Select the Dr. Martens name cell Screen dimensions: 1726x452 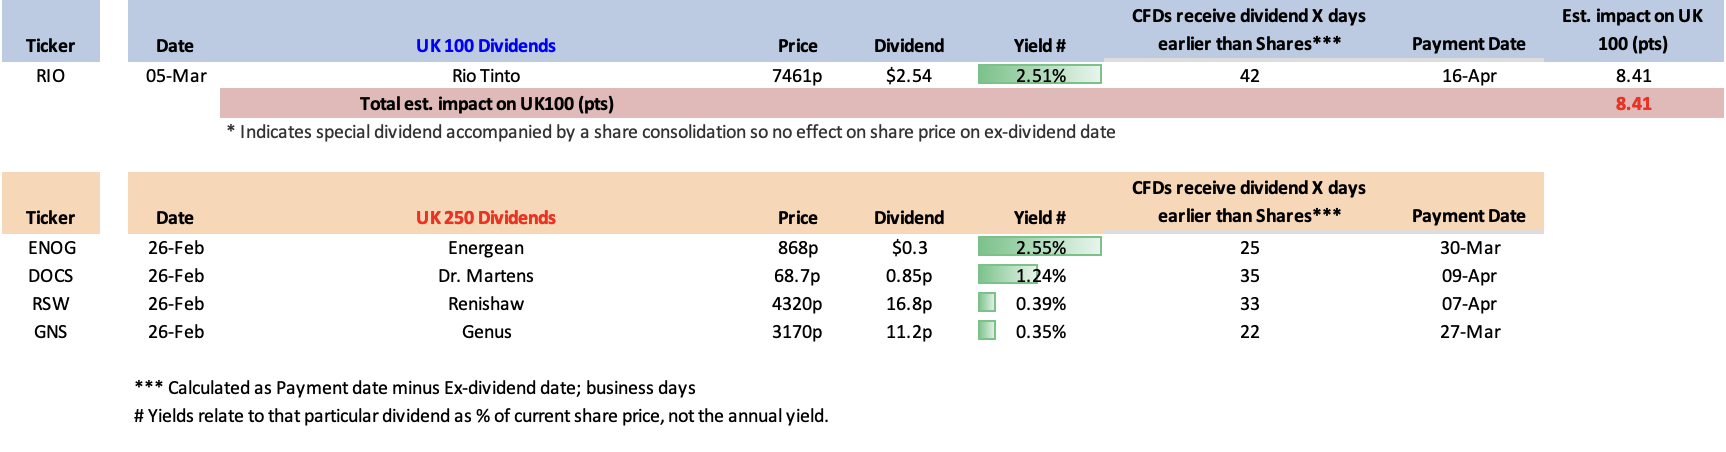[x=485, y=276]
